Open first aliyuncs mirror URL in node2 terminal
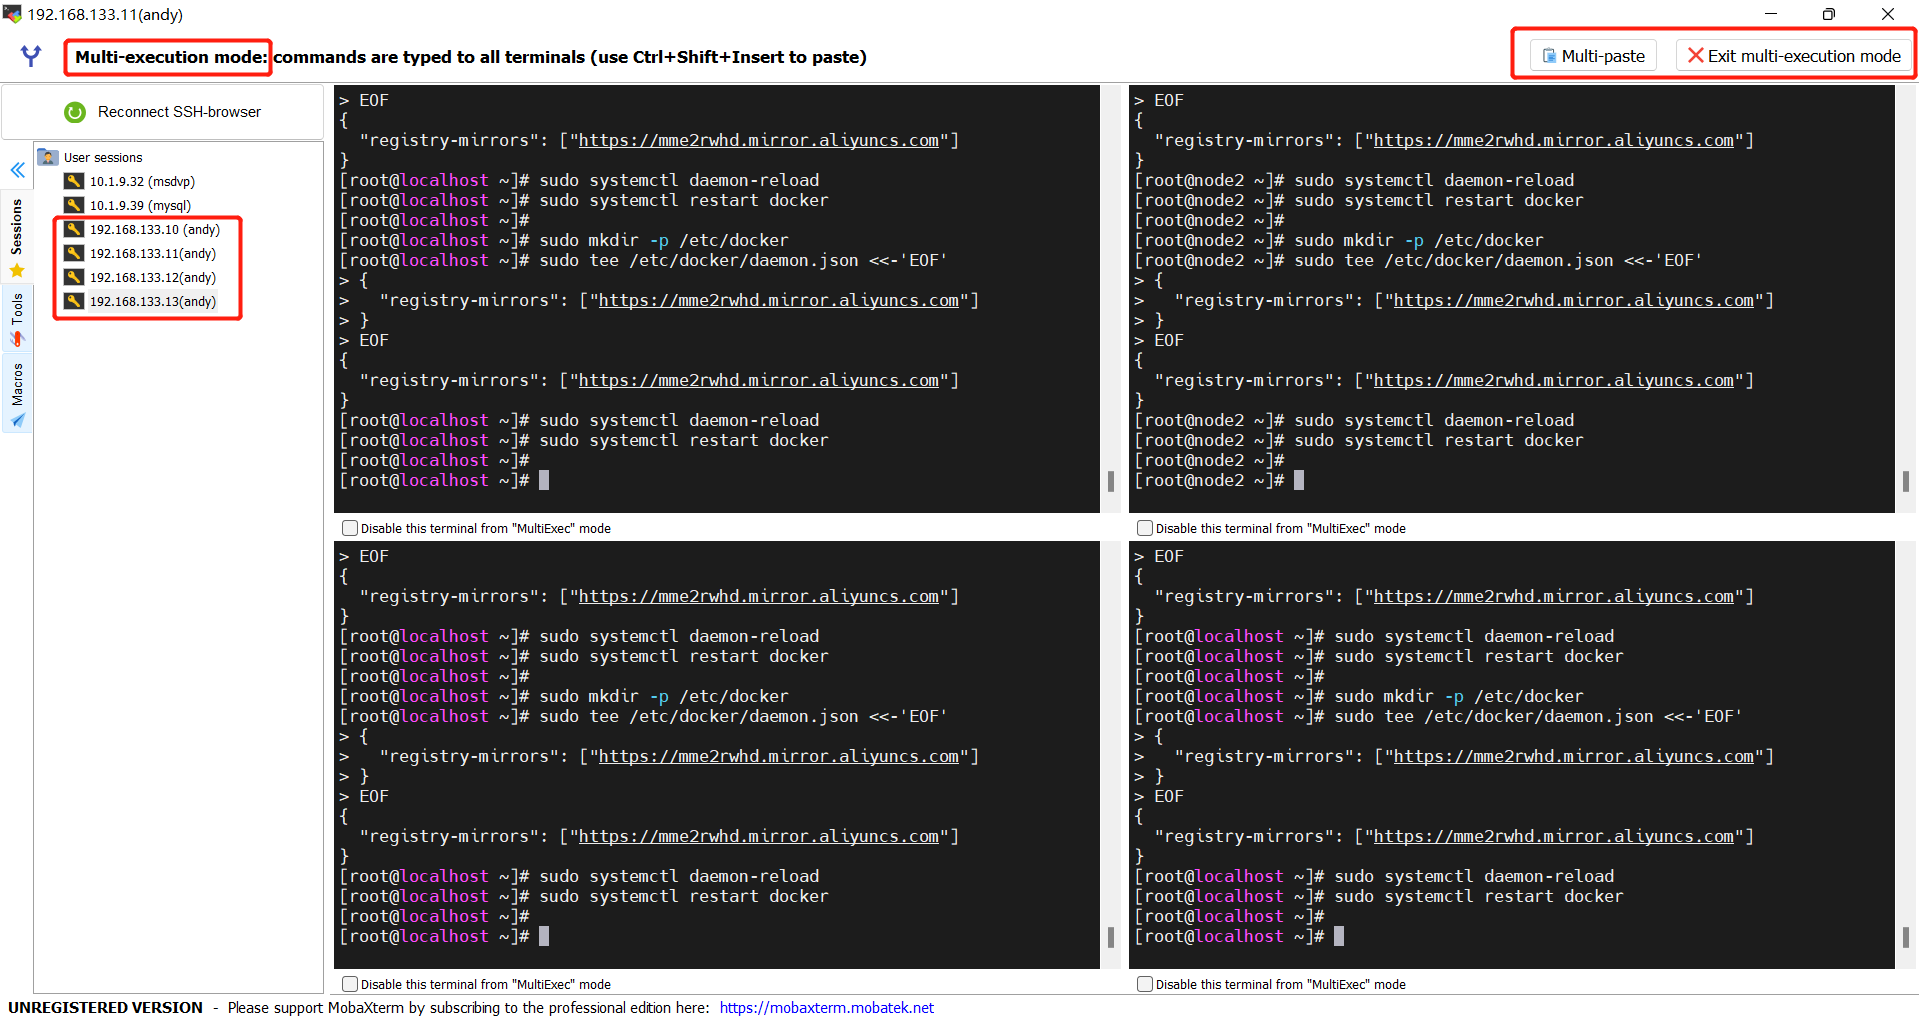Image resolution: width=1919 pixels, height=1019 pixels. (1553, 140)
